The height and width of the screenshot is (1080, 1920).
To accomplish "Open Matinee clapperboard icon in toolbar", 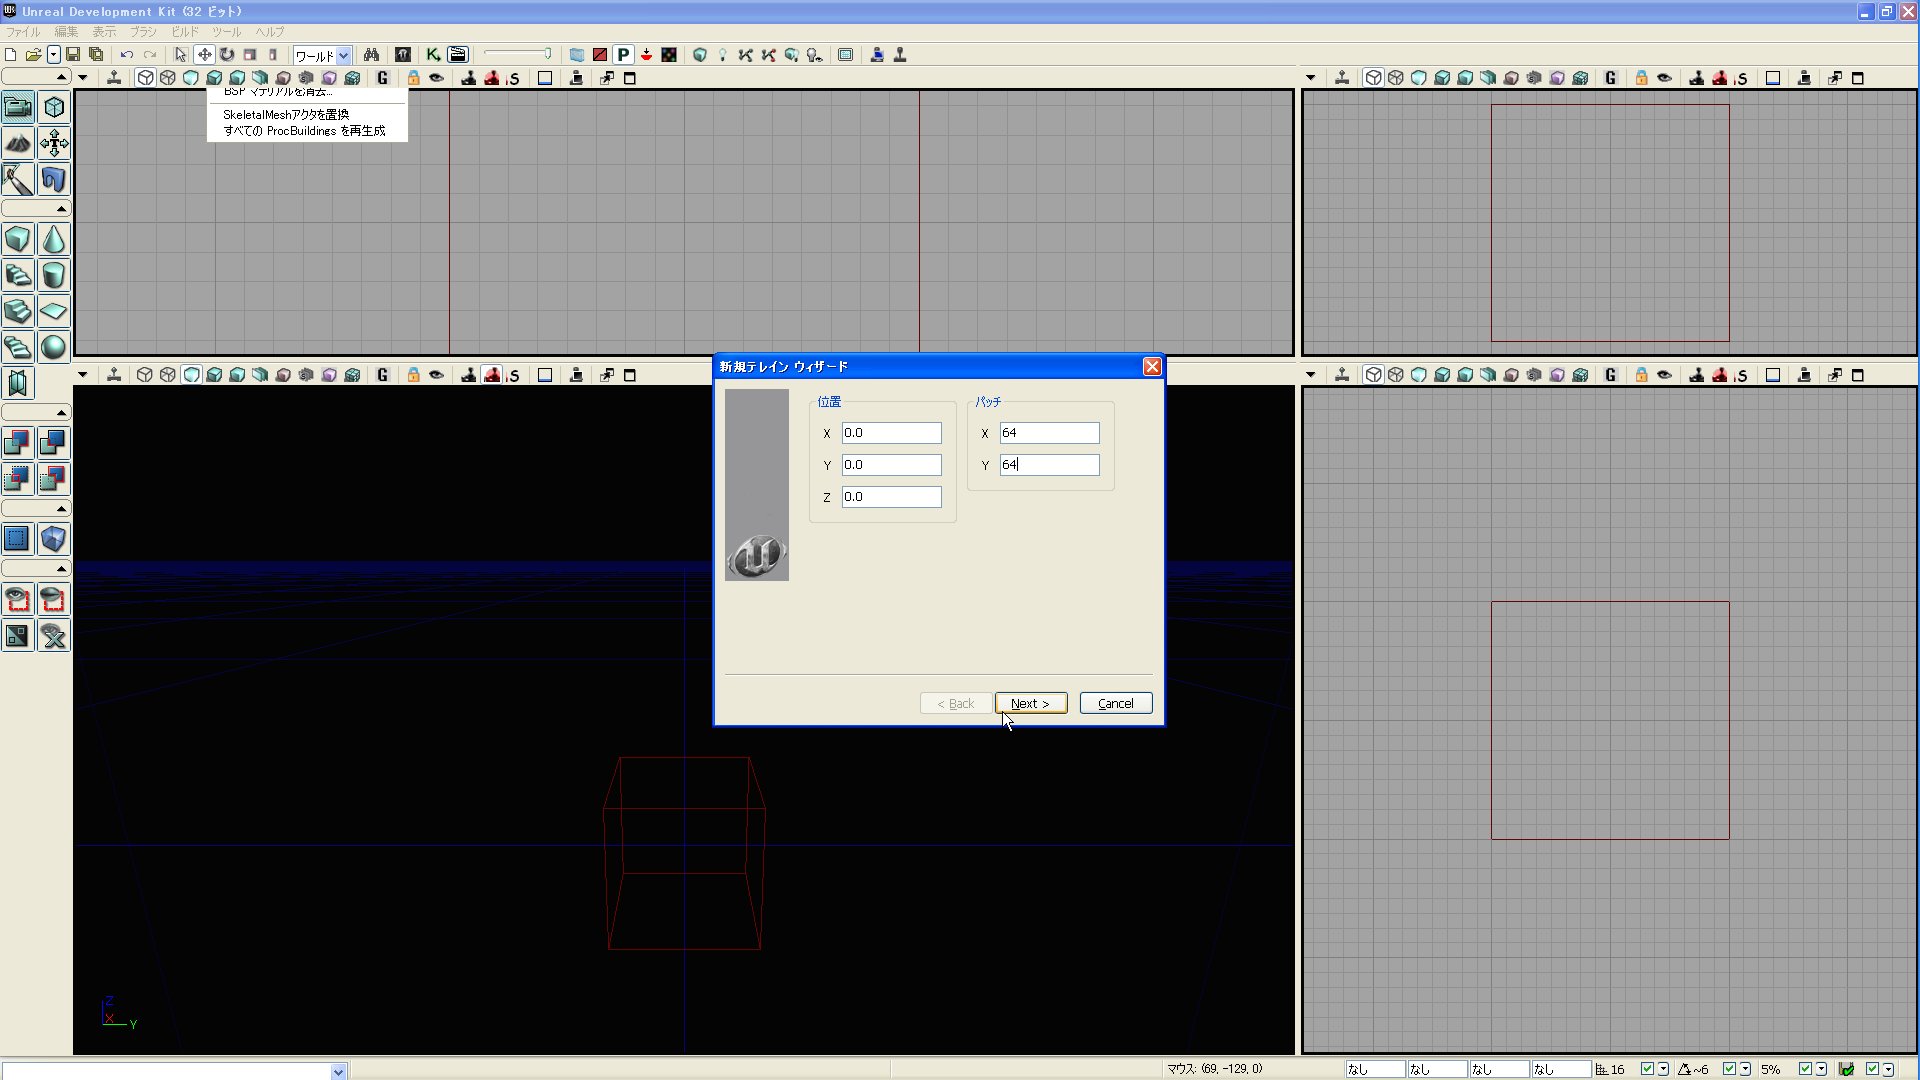I will [458, 55].
